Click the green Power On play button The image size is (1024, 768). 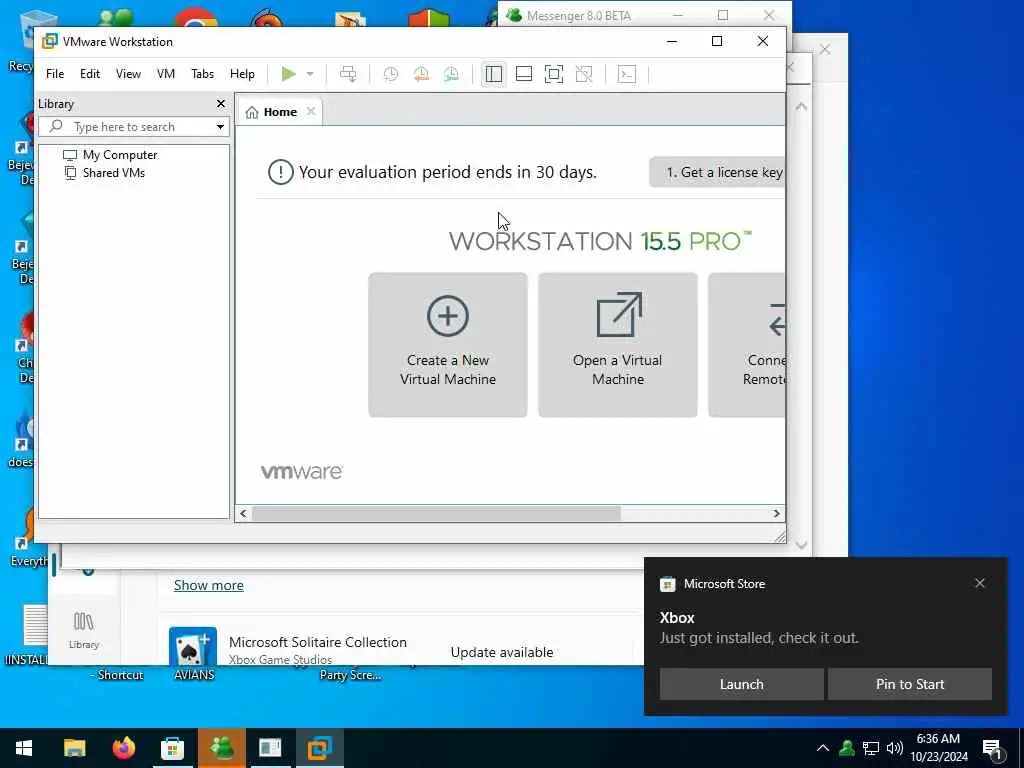tap(288, 74)
